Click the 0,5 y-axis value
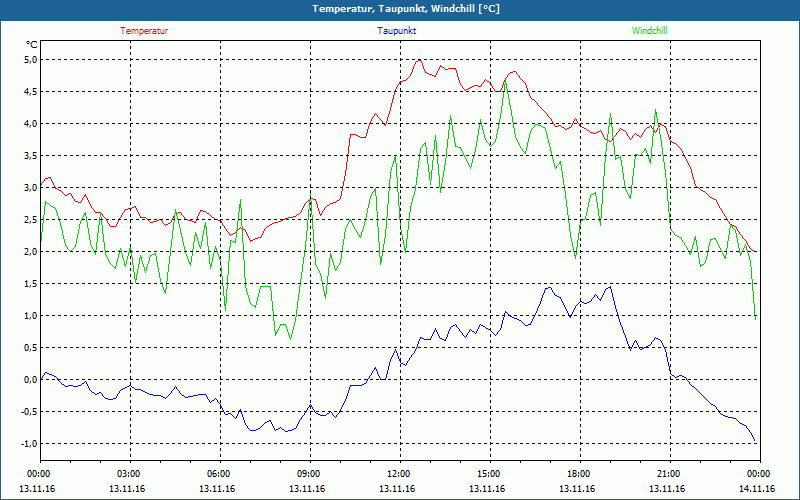The height and width of the screenshot is (500, 800). [31, 347]
